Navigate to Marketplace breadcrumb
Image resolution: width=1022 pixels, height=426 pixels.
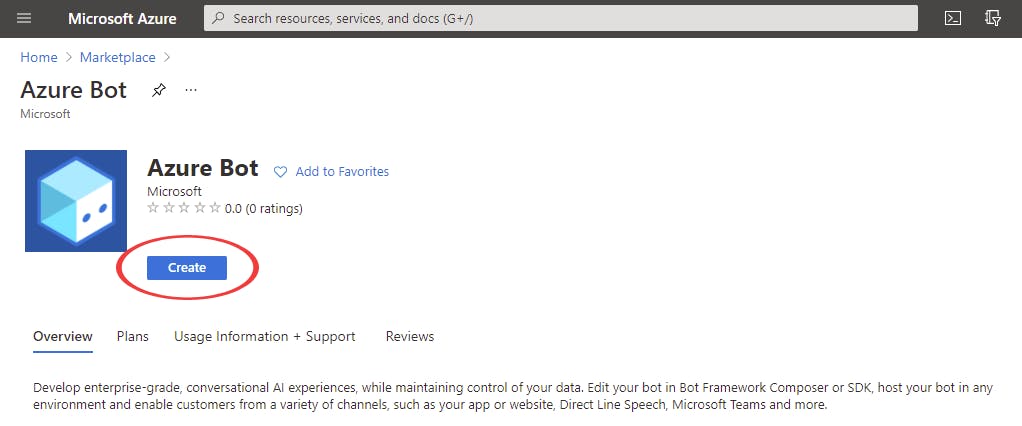pos(118,57)
